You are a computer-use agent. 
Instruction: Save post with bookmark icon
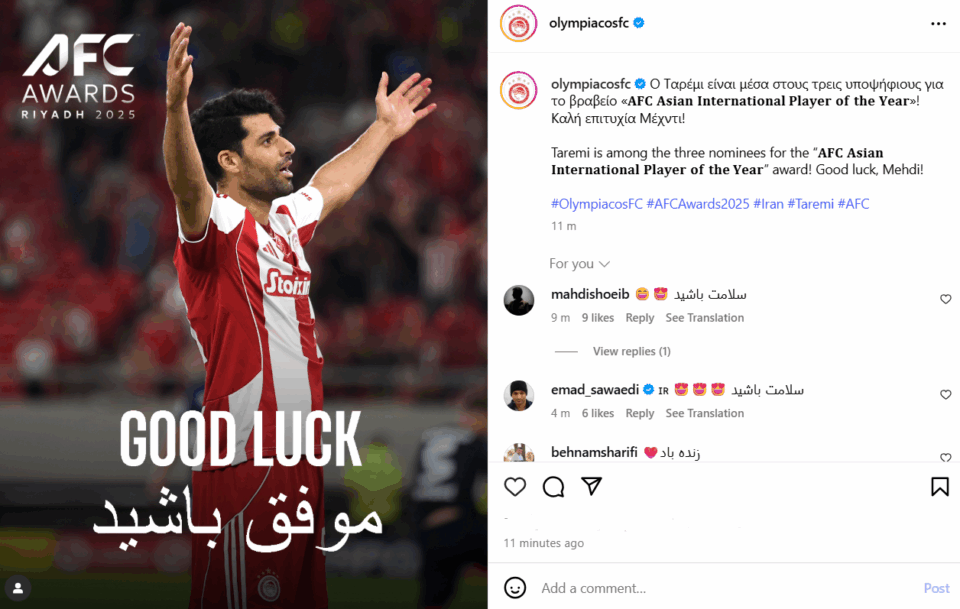click(x=940, y=487)
